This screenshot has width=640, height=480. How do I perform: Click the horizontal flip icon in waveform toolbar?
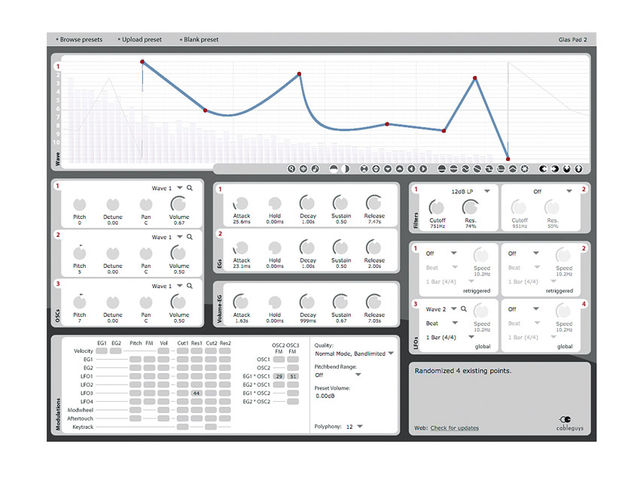click(364, 169)
